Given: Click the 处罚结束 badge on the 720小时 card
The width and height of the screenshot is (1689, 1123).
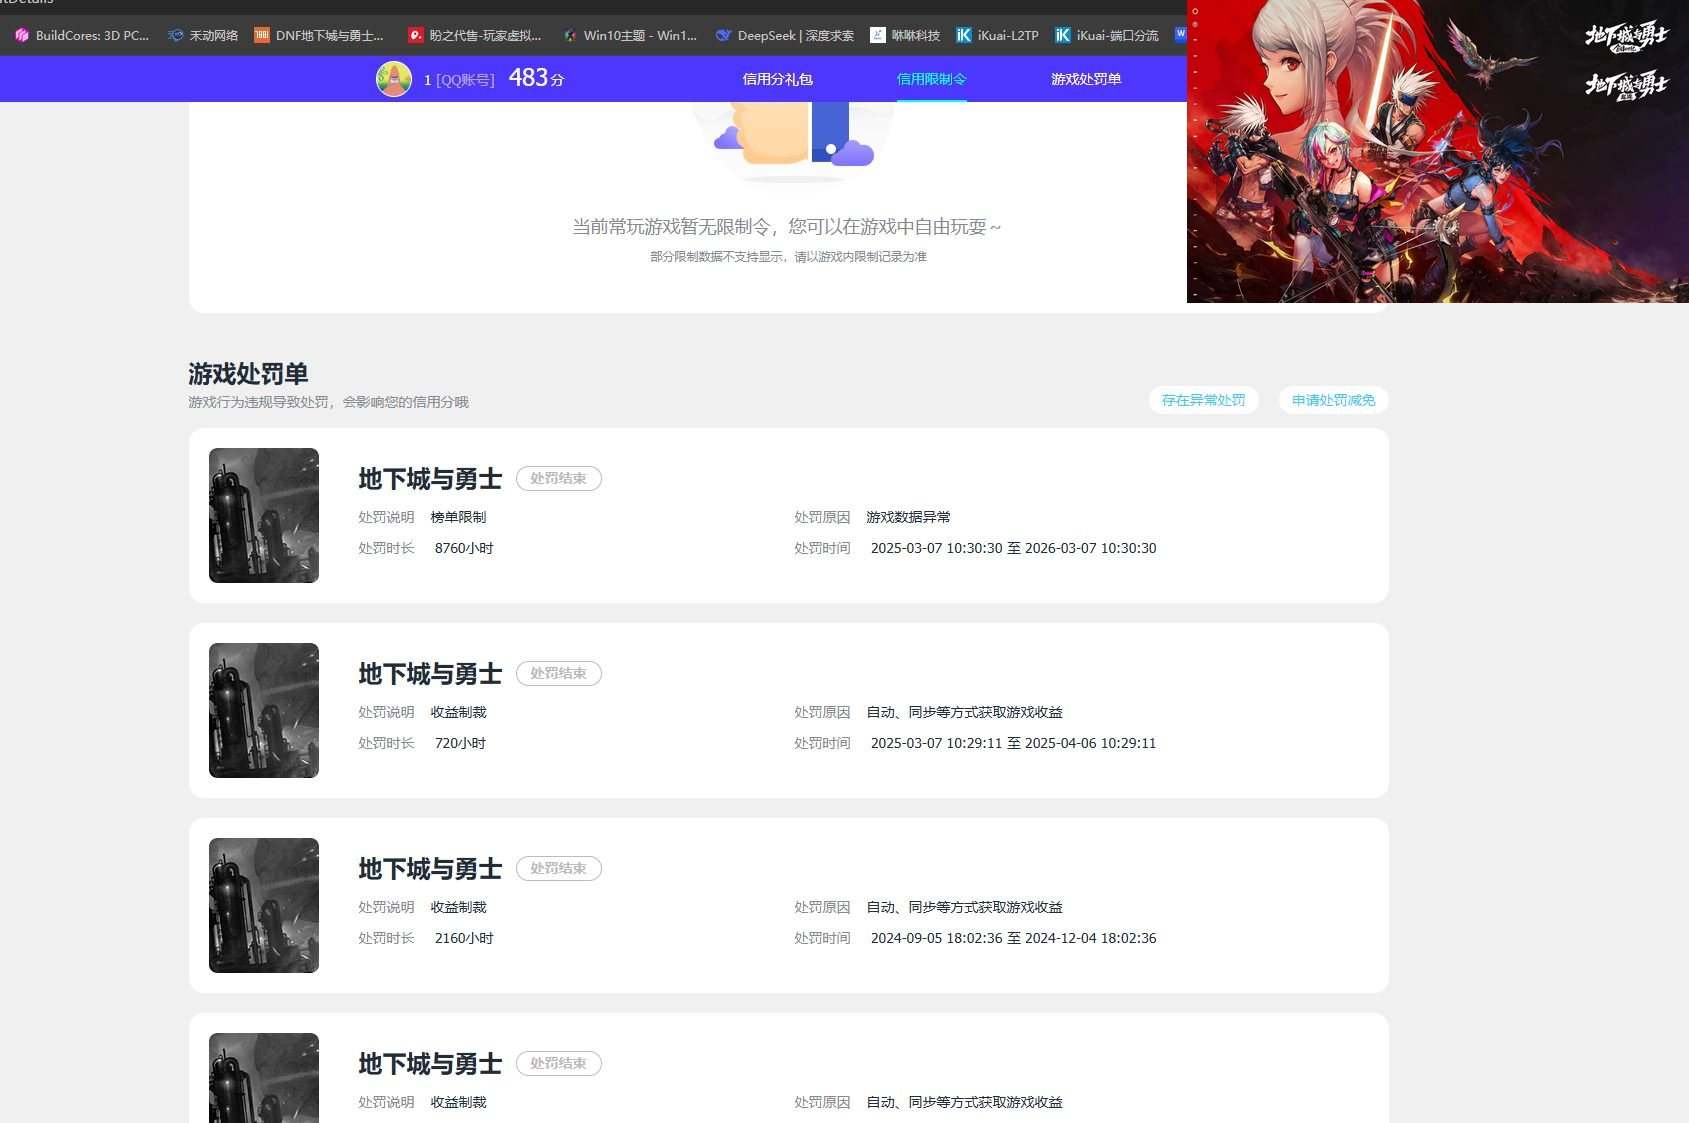Looking at the screenshot, I should 558,673.
